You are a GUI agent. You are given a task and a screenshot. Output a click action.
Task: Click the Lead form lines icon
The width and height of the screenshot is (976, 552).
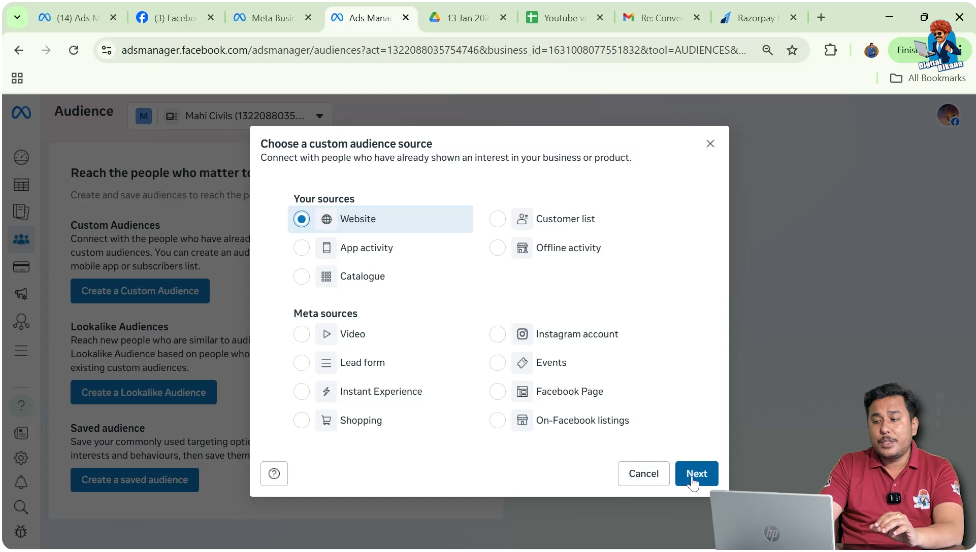(x=326, y=363)
